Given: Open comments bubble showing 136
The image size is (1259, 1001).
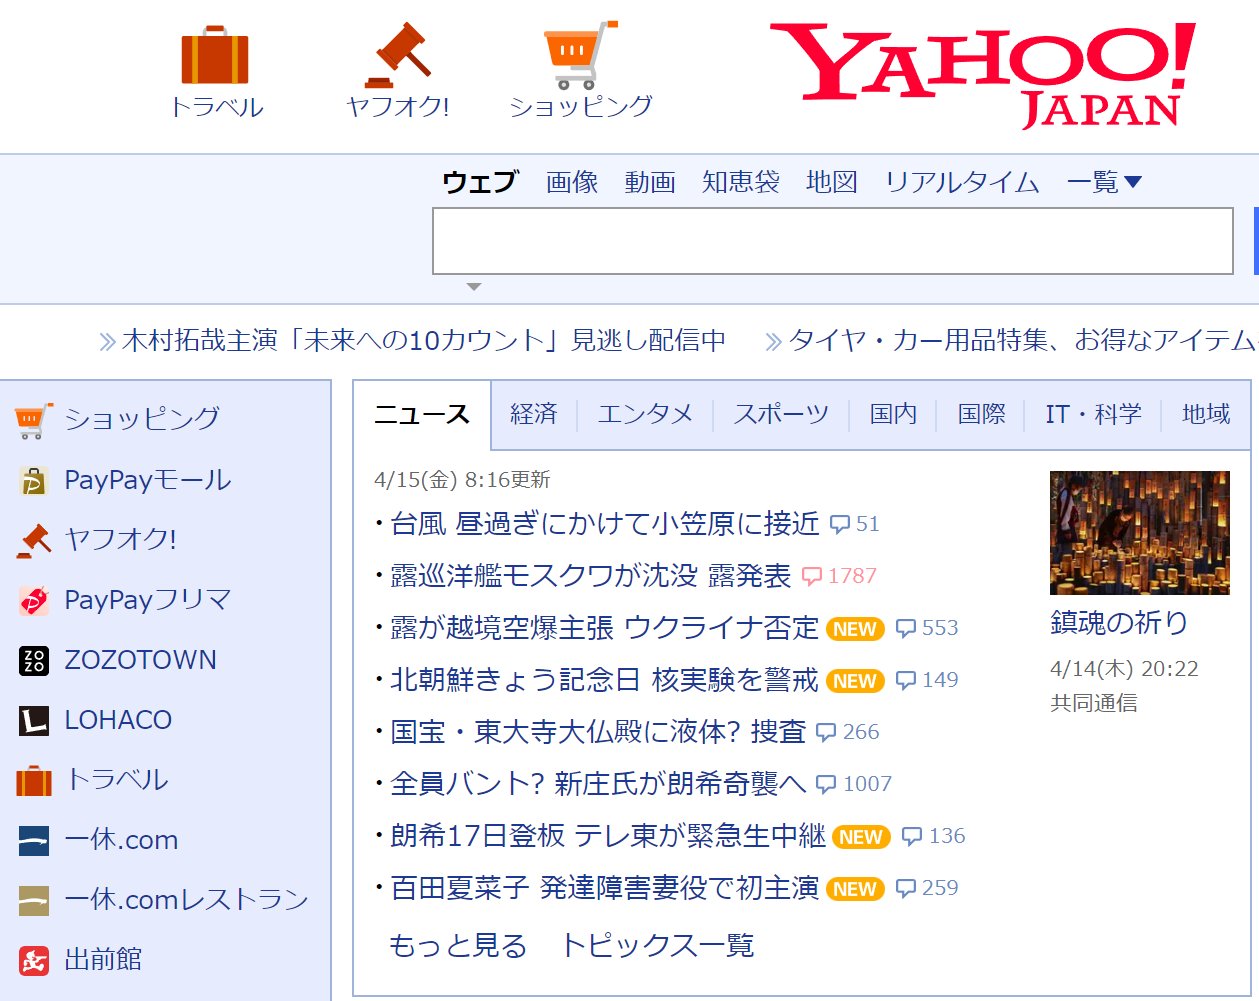Looking at the screenshot, I should [x=933, y=836].
